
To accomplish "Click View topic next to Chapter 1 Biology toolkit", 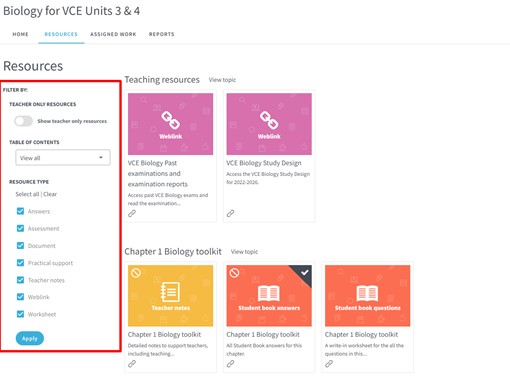I will coord(244,252).
